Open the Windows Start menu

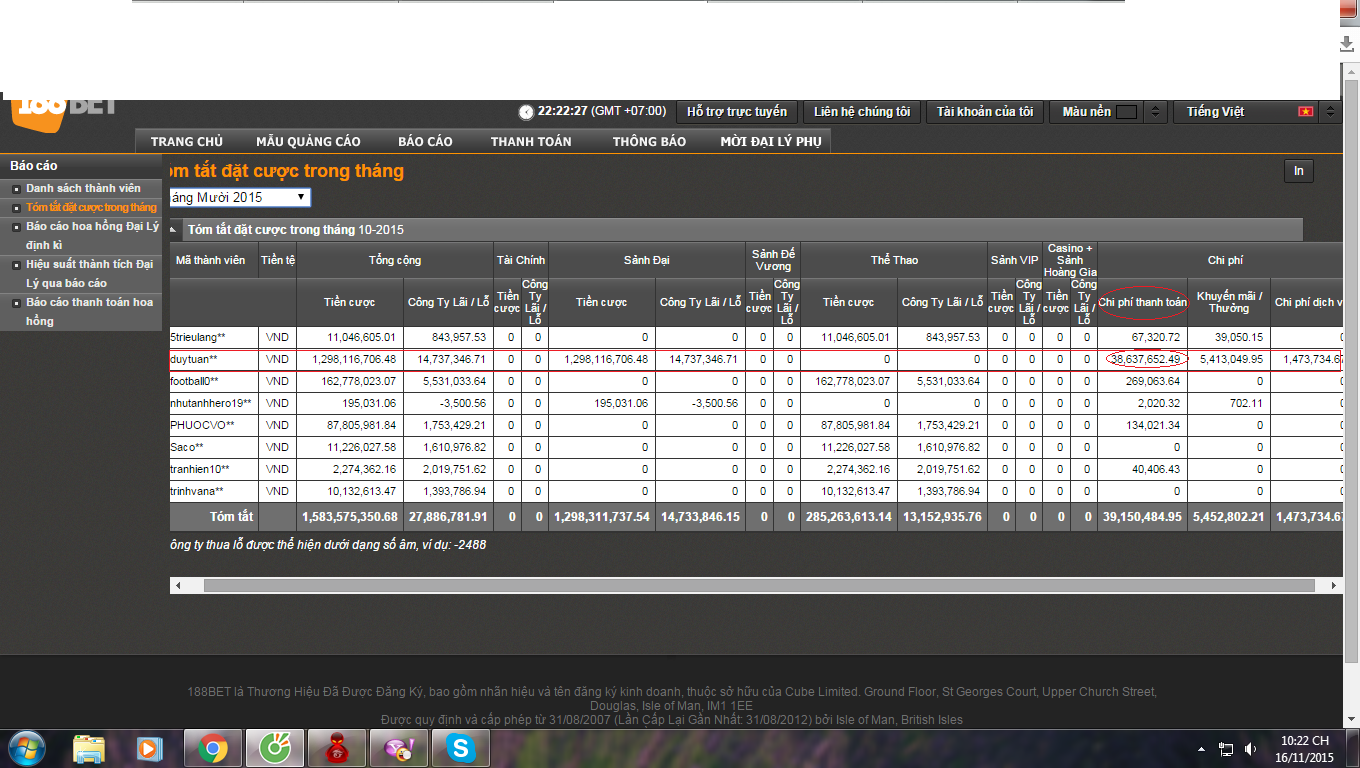pyautogui.click(x=26, y=747)
